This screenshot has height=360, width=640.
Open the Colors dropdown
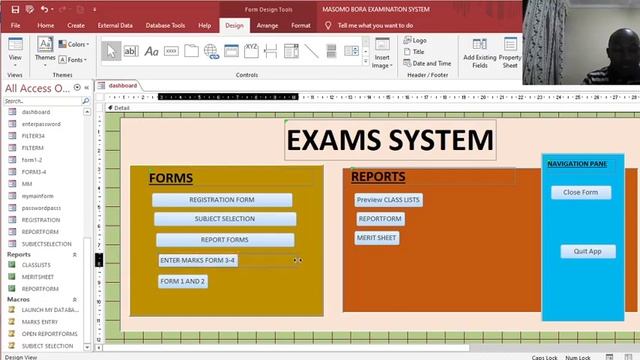[74, 44]
